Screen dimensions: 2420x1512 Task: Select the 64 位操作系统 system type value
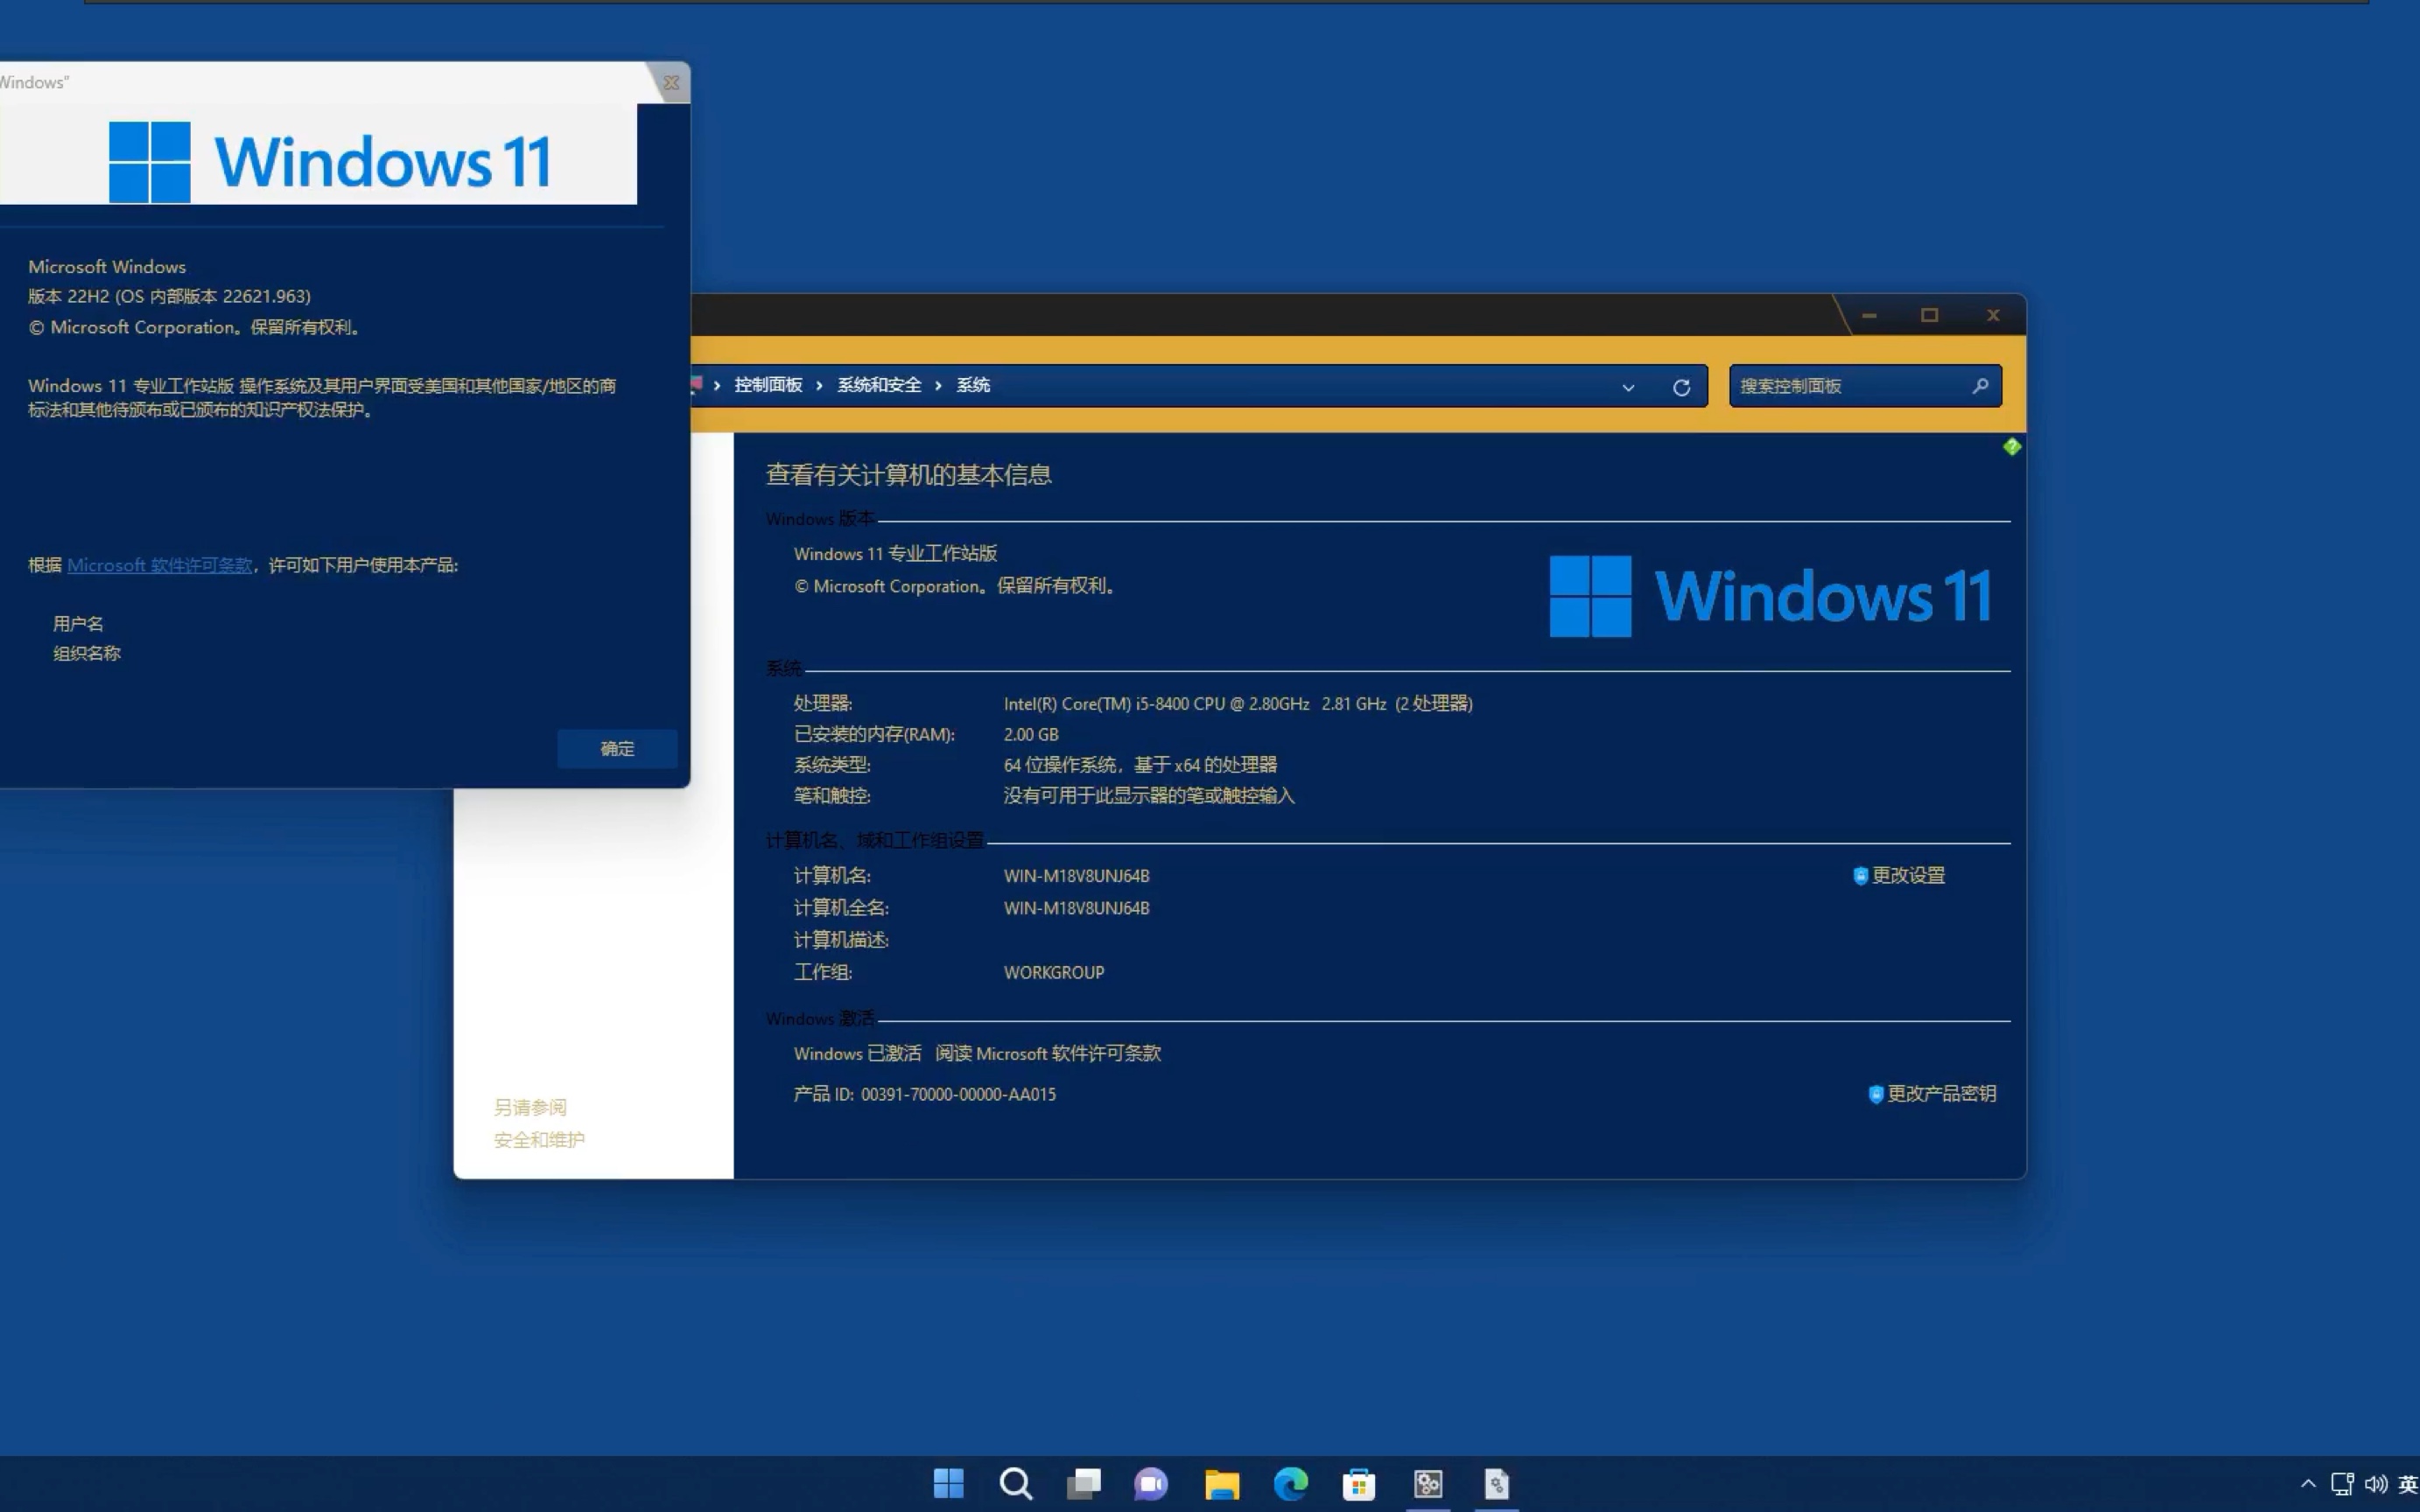tap(1140, 764)
